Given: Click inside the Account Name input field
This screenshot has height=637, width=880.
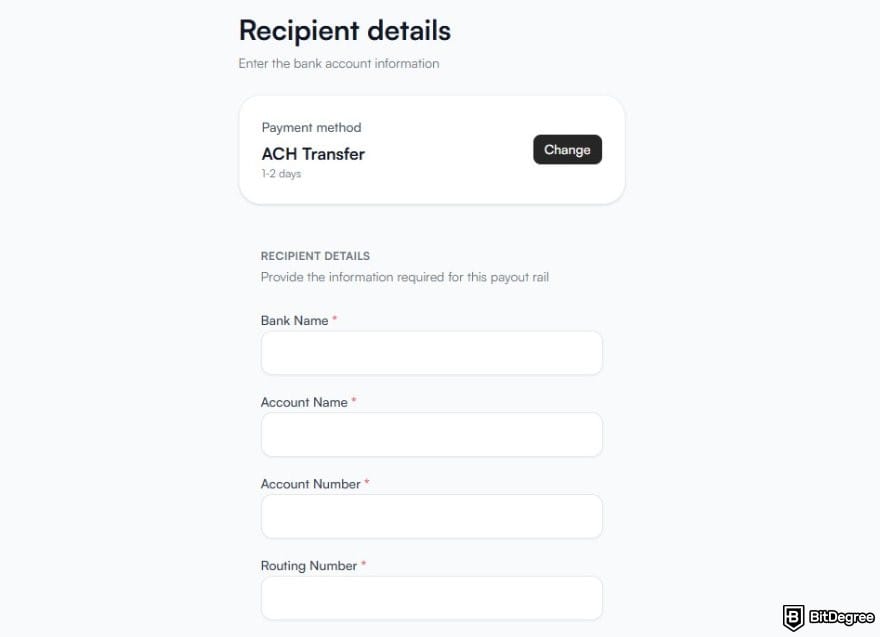Looking at the screenshot, I should [x=430, y=434].
